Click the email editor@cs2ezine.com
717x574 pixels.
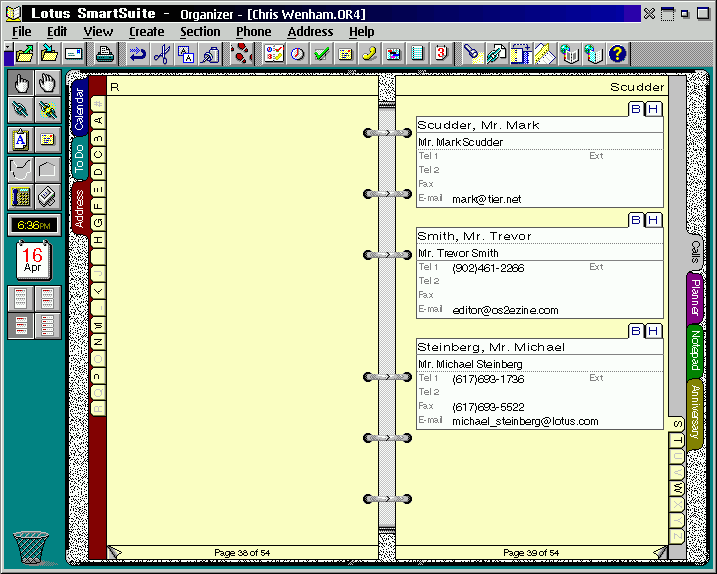(x=505, y=310)
